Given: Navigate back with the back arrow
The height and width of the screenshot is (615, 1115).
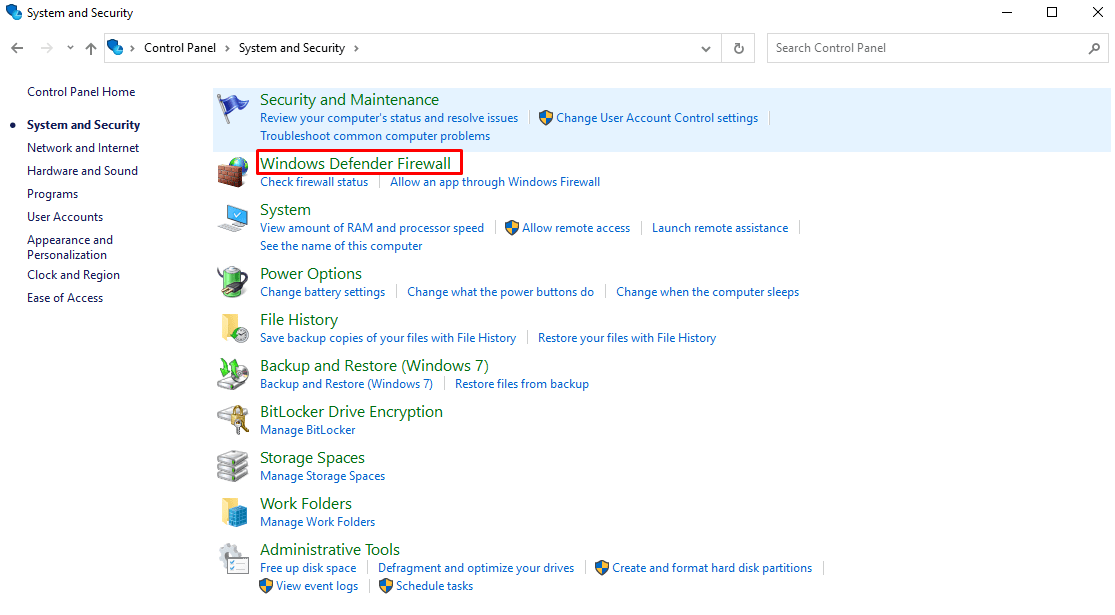Looking at the screenshot, I should 17,47.
